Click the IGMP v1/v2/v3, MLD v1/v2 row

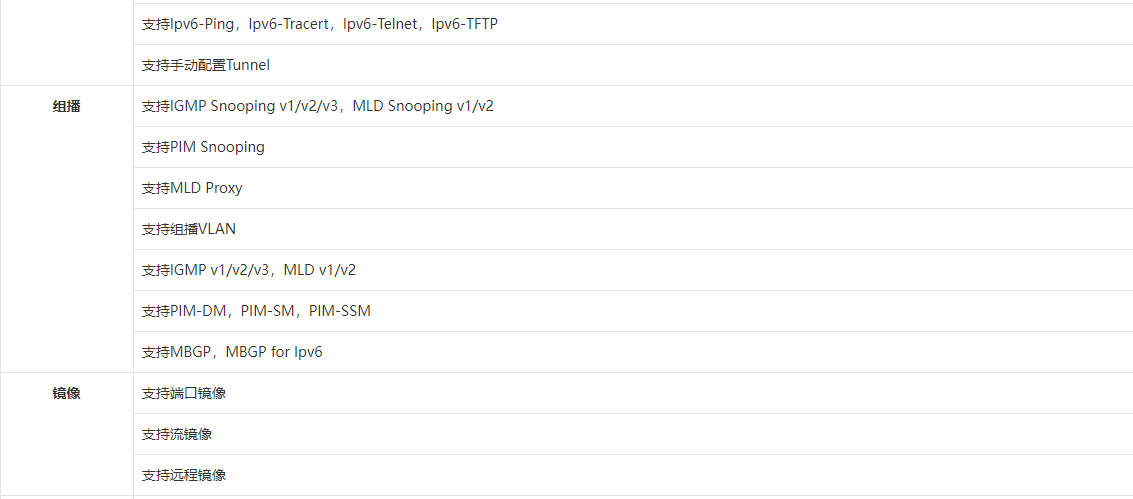249,270
